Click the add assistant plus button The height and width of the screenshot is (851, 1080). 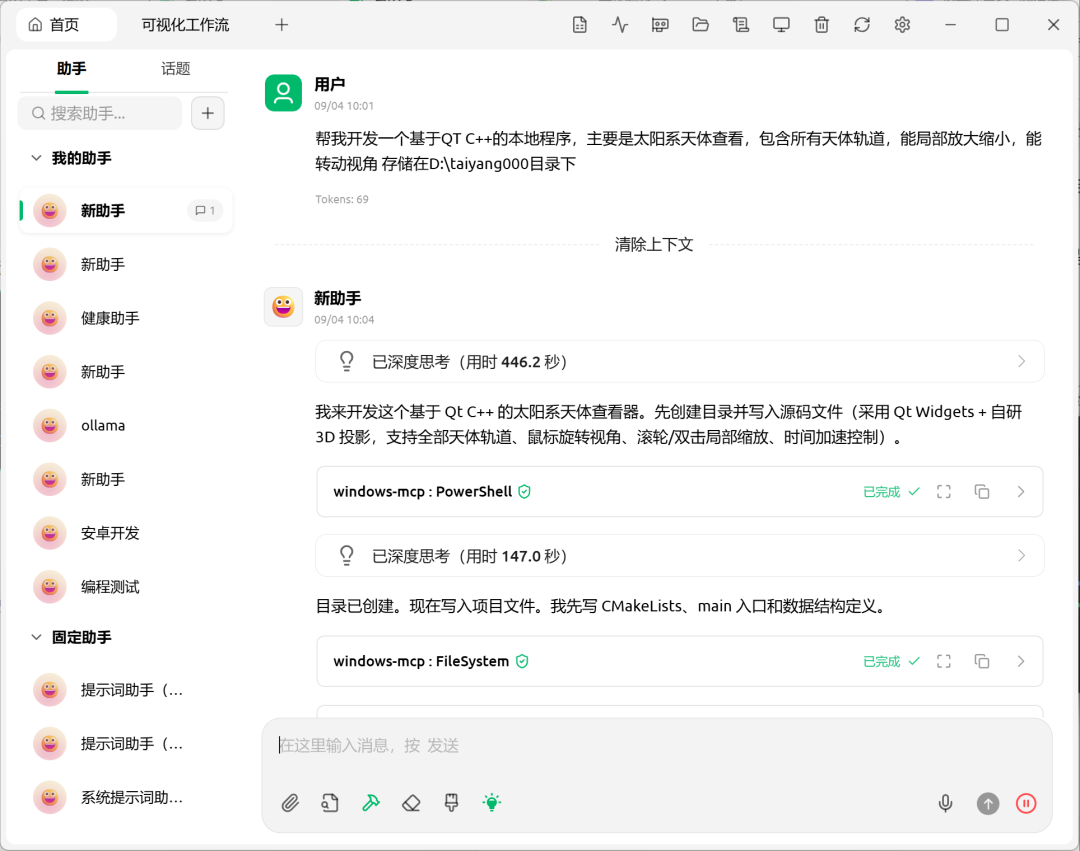(x=208, y=114)
